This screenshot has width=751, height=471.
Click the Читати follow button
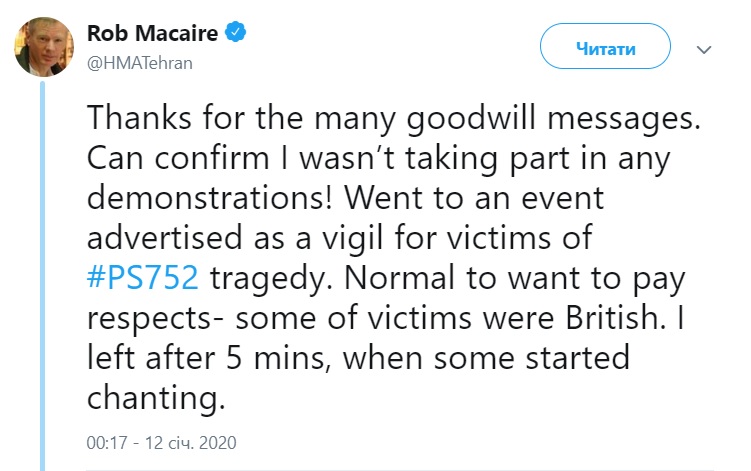click(605, 48)
